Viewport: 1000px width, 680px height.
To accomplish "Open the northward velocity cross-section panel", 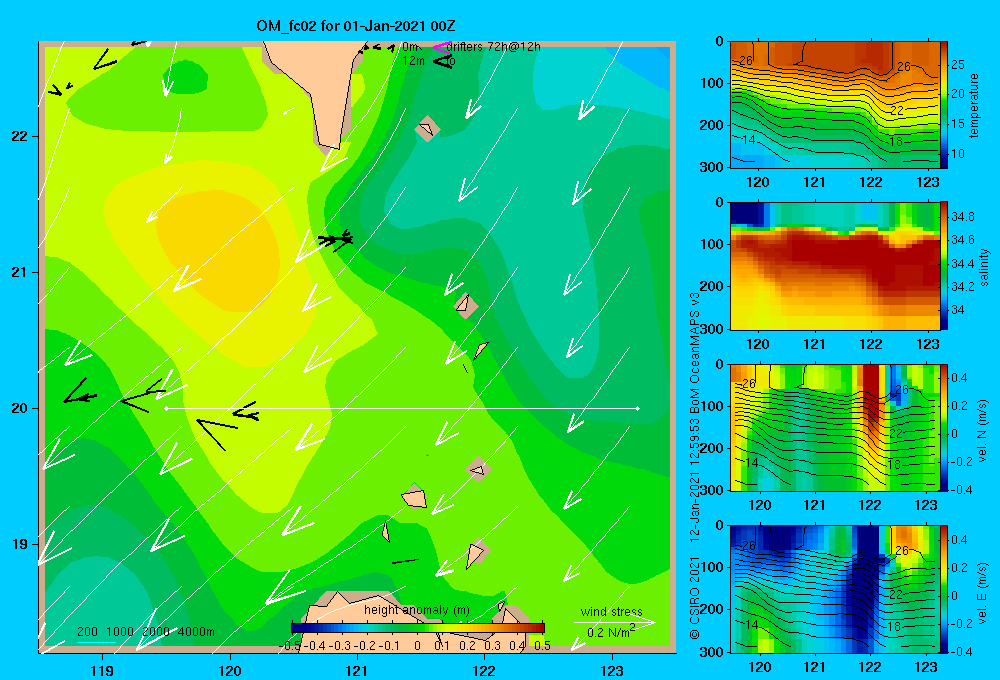I will click(834, 427).
